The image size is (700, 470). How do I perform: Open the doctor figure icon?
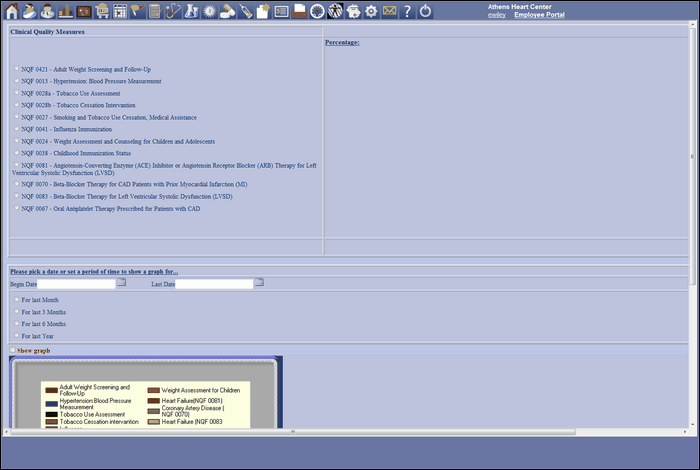pos(47,11)
